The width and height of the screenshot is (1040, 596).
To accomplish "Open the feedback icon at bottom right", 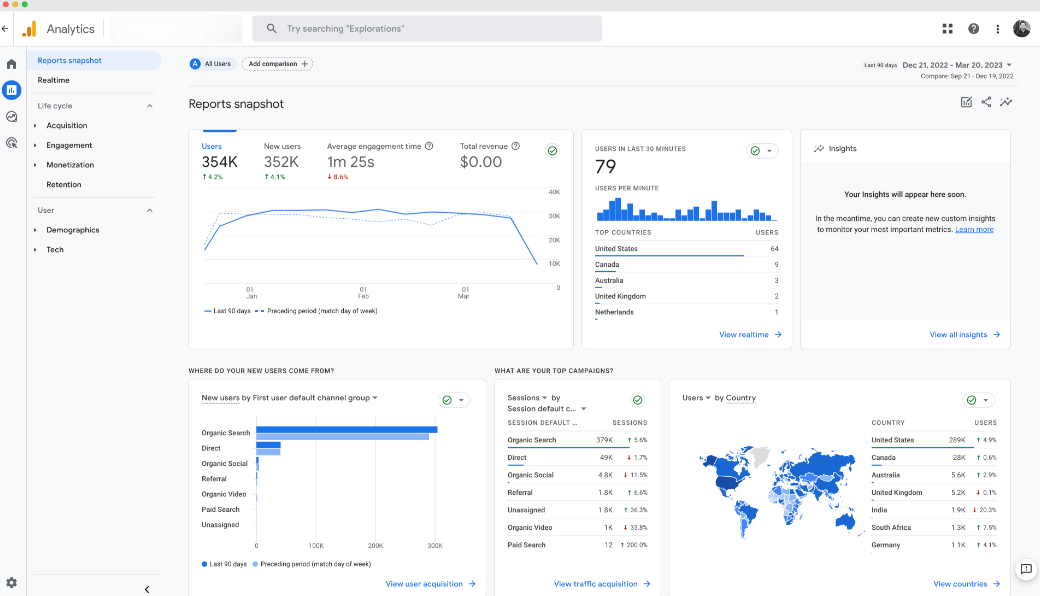I will click(1025, 569).
